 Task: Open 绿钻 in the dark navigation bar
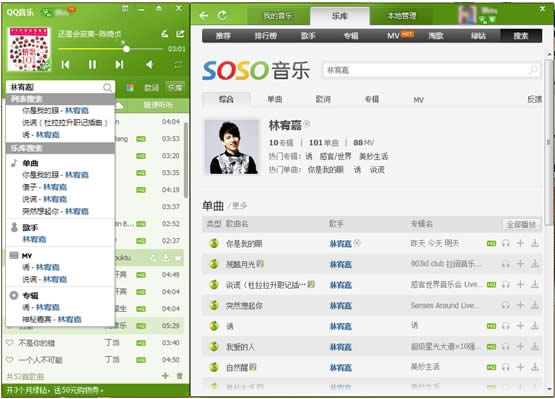coord(478,36)
